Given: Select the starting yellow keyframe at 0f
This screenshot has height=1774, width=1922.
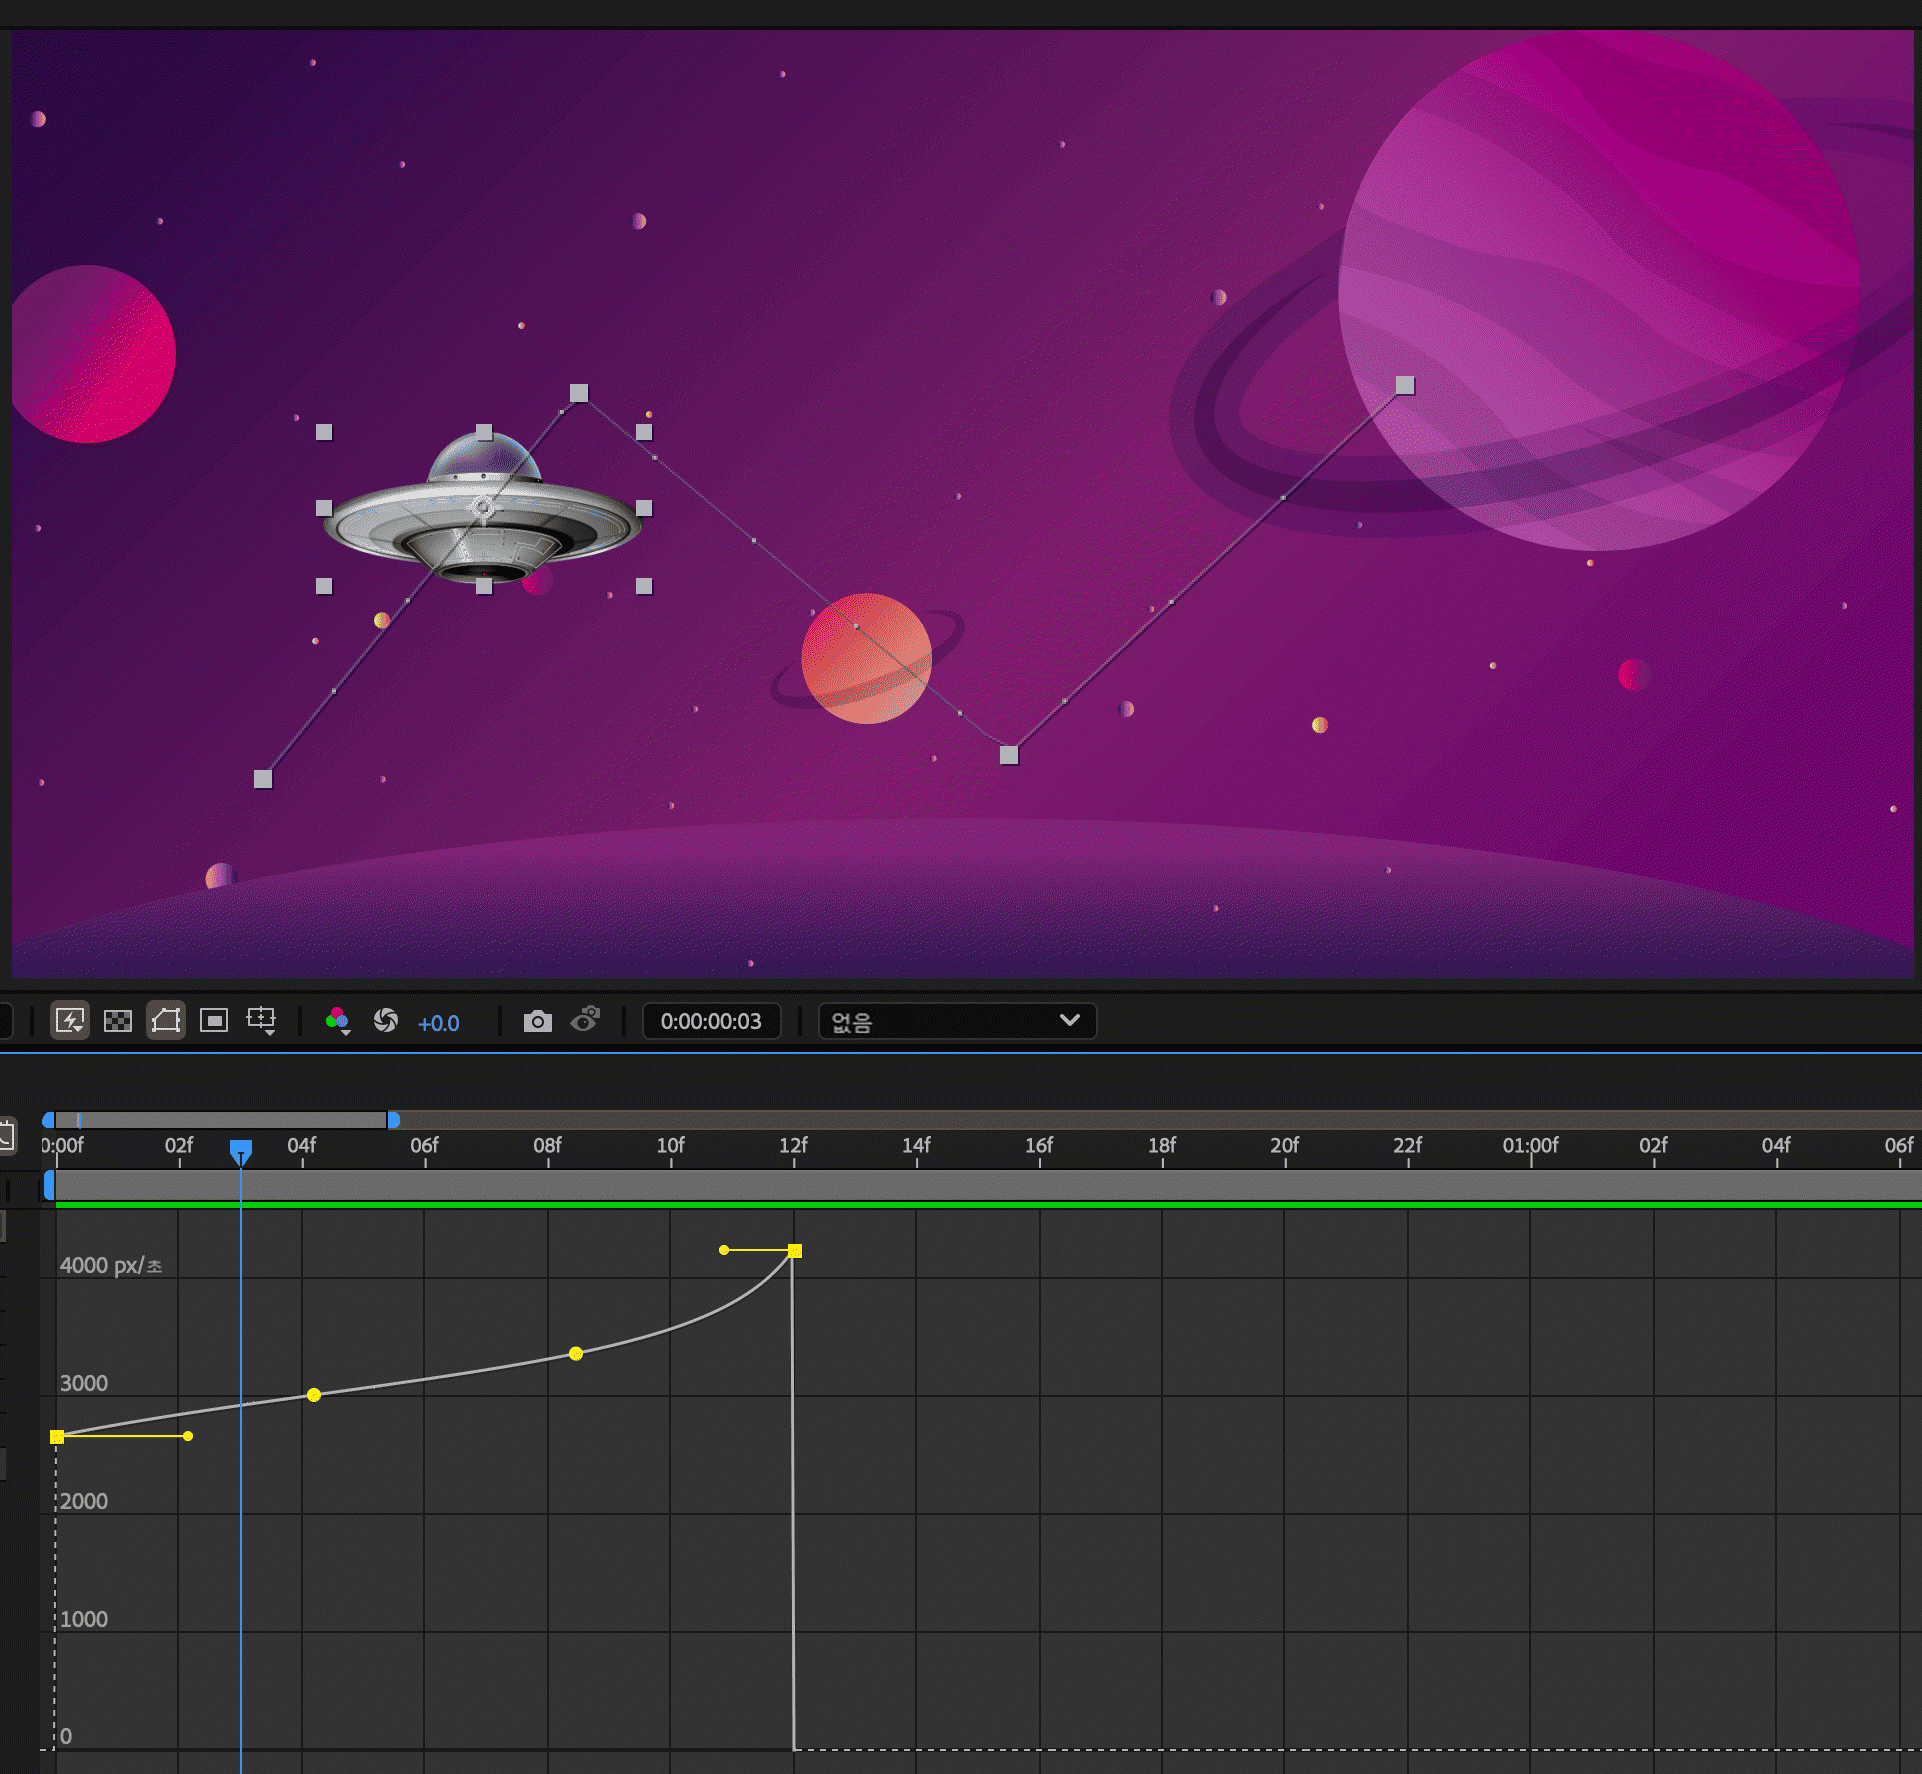Looking at the screenshot, I should pos(57,1437).
